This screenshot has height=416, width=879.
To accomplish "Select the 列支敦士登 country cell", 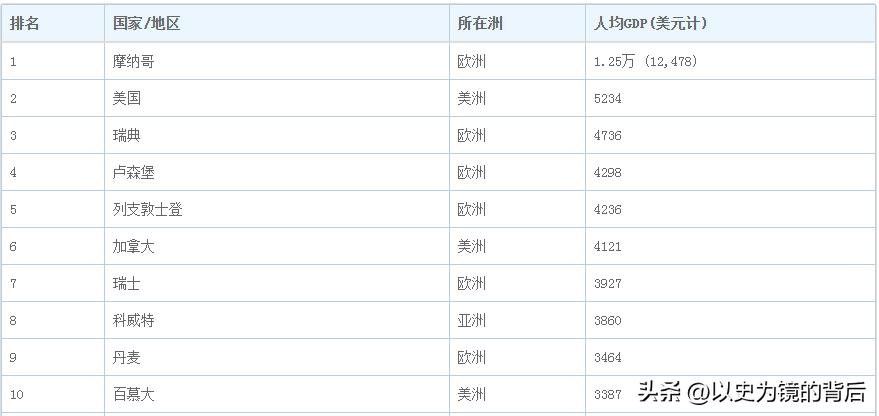I will pos(148,209).
